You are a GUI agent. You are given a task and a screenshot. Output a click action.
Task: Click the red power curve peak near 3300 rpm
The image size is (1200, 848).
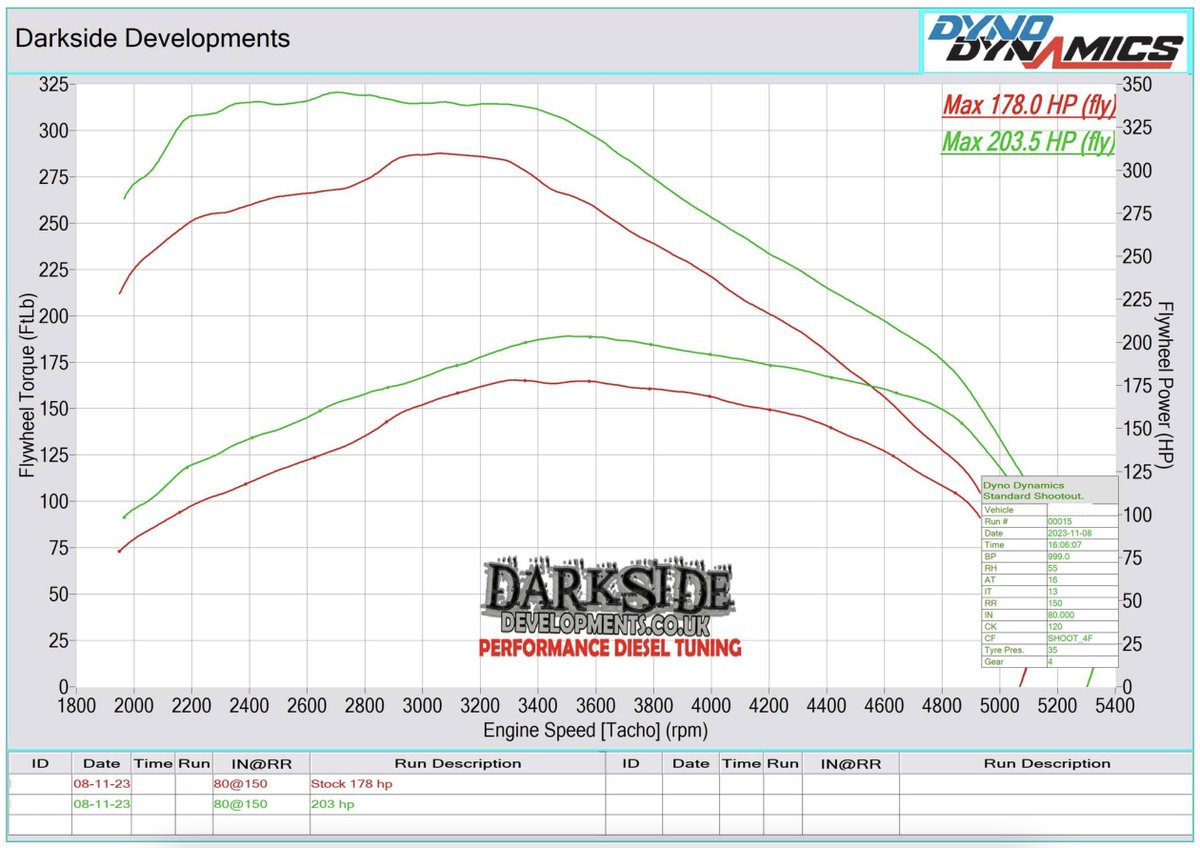(x=512, y=379)
